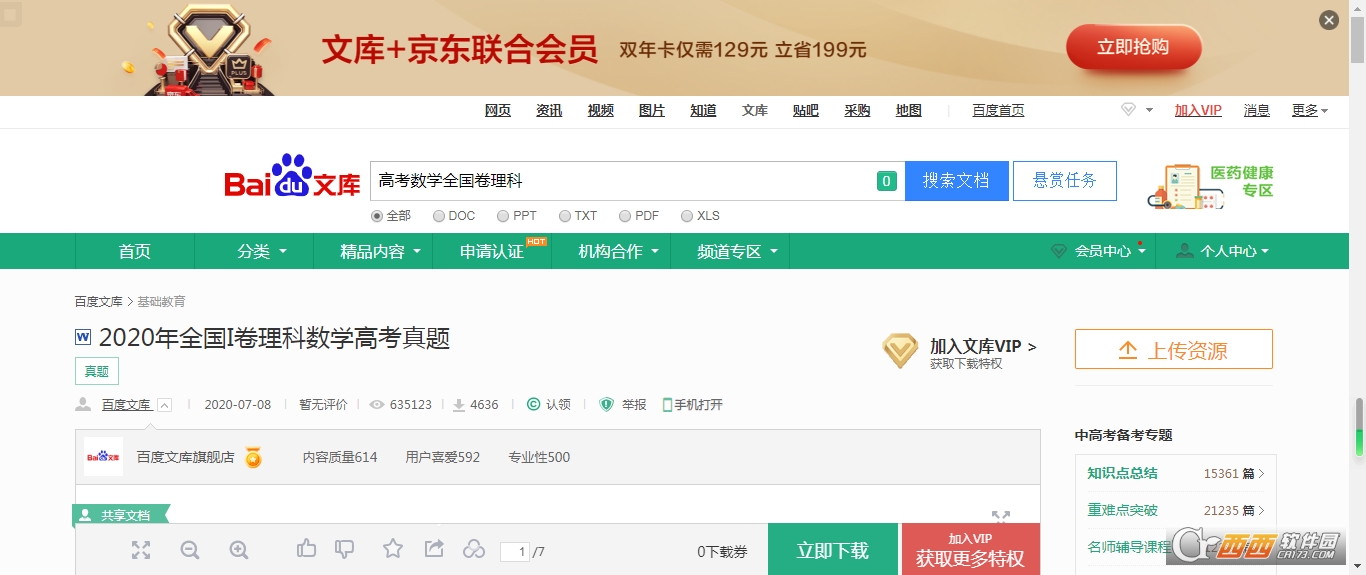1366x575 pixels.
Task: Open the 加入VIP link in top bar
Action: 1198,111
